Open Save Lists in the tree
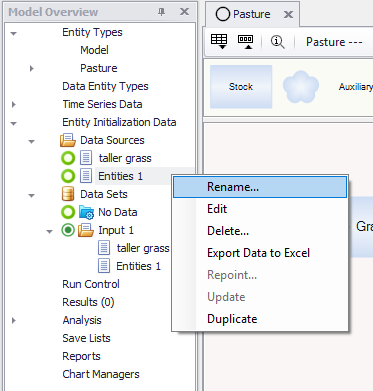 (86, 338)
